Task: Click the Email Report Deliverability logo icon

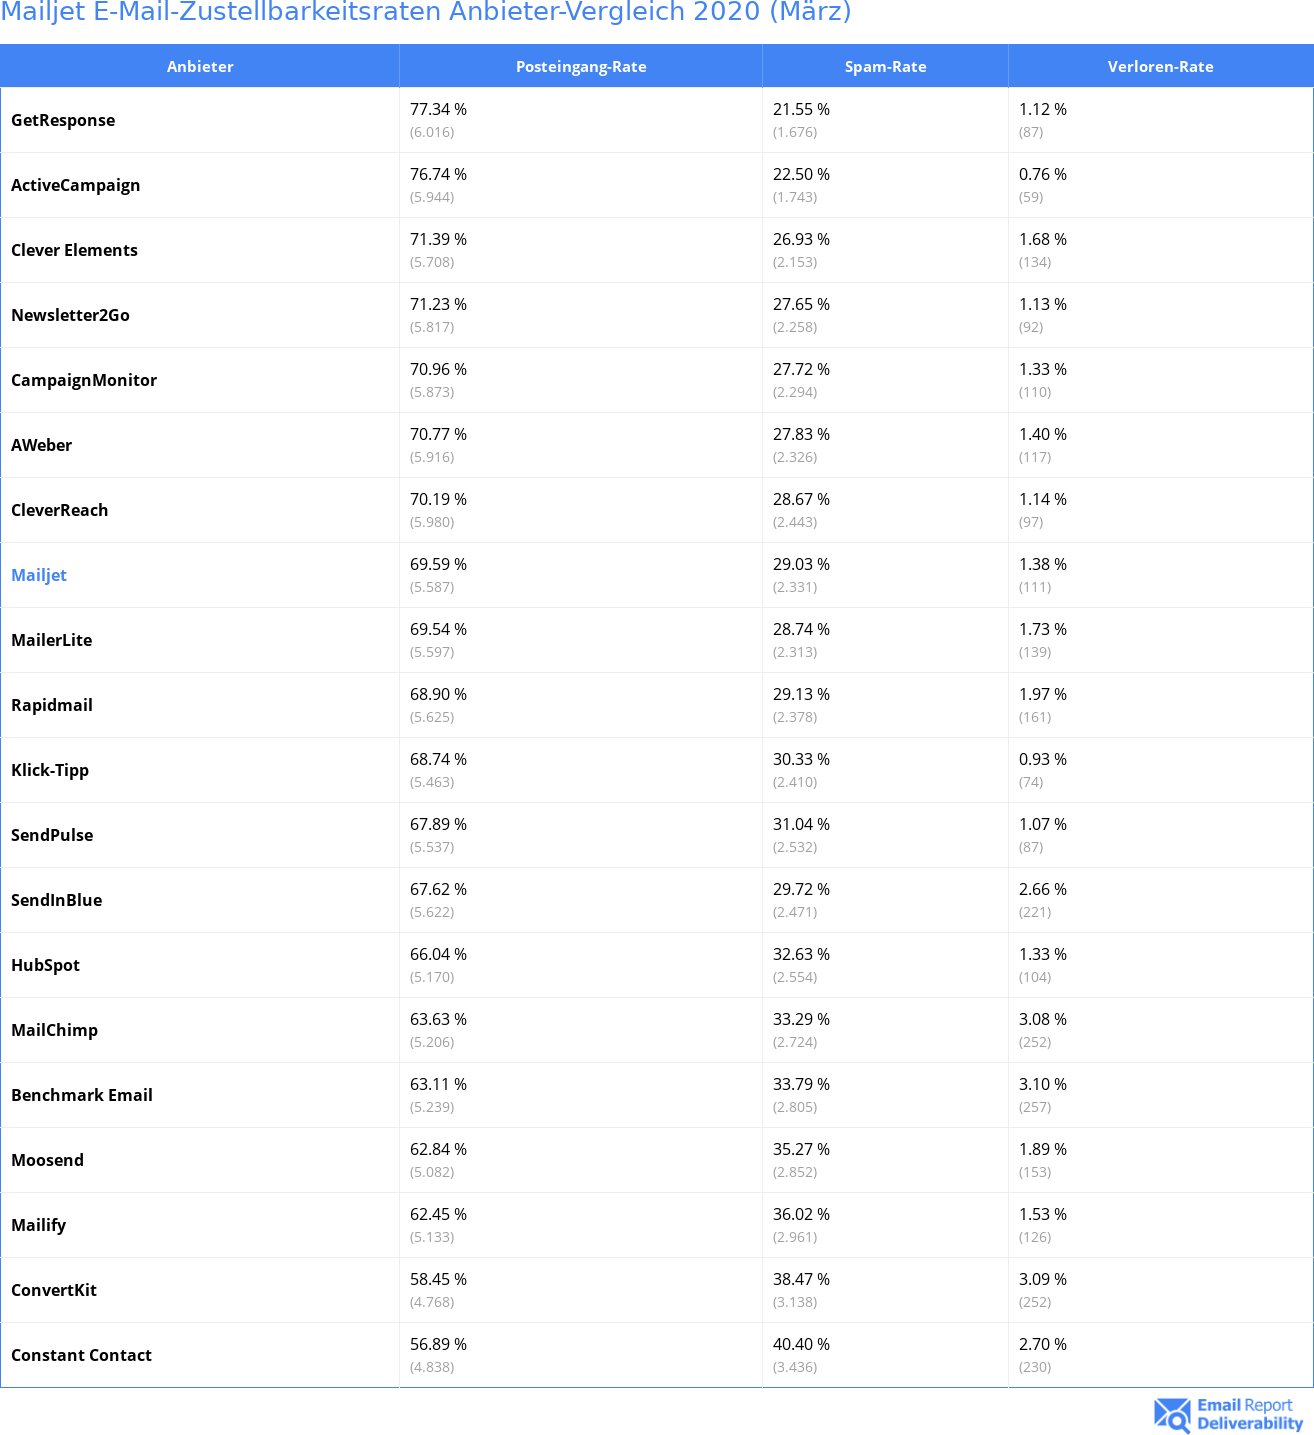Action: 1172,1414
